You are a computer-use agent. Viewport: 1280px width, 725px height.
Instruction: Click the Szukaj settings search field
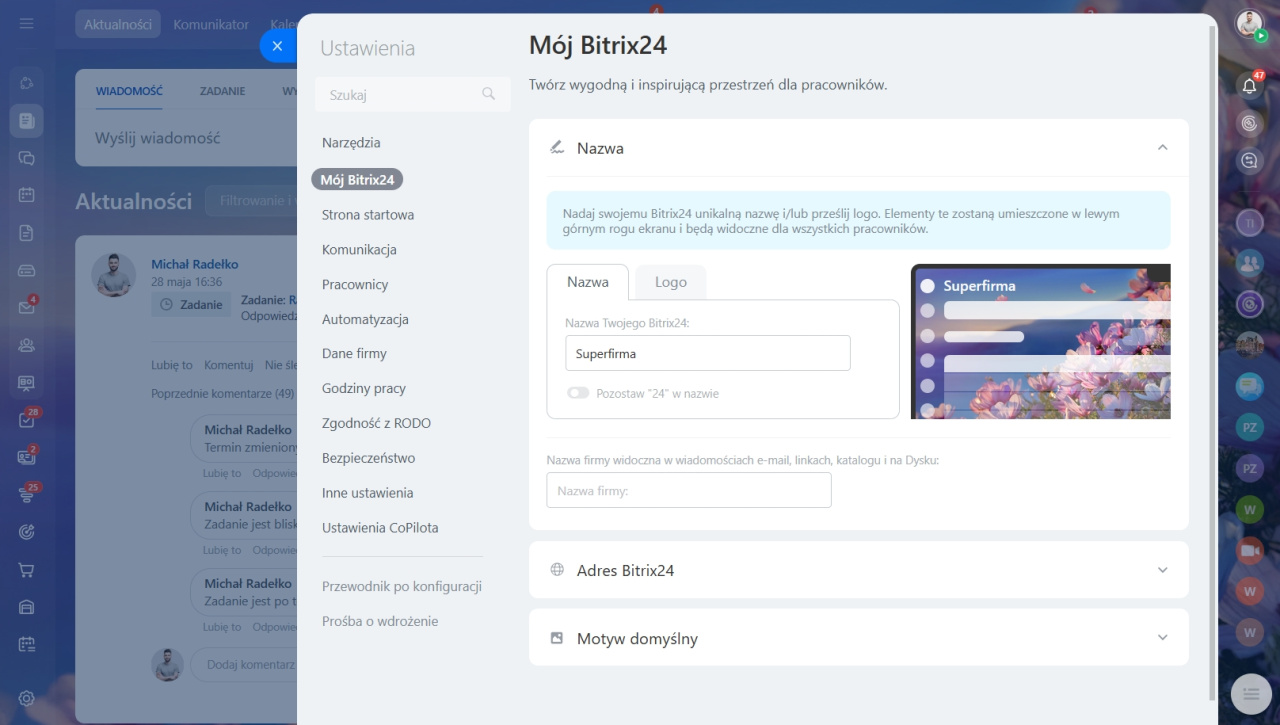tap(412, 94)
